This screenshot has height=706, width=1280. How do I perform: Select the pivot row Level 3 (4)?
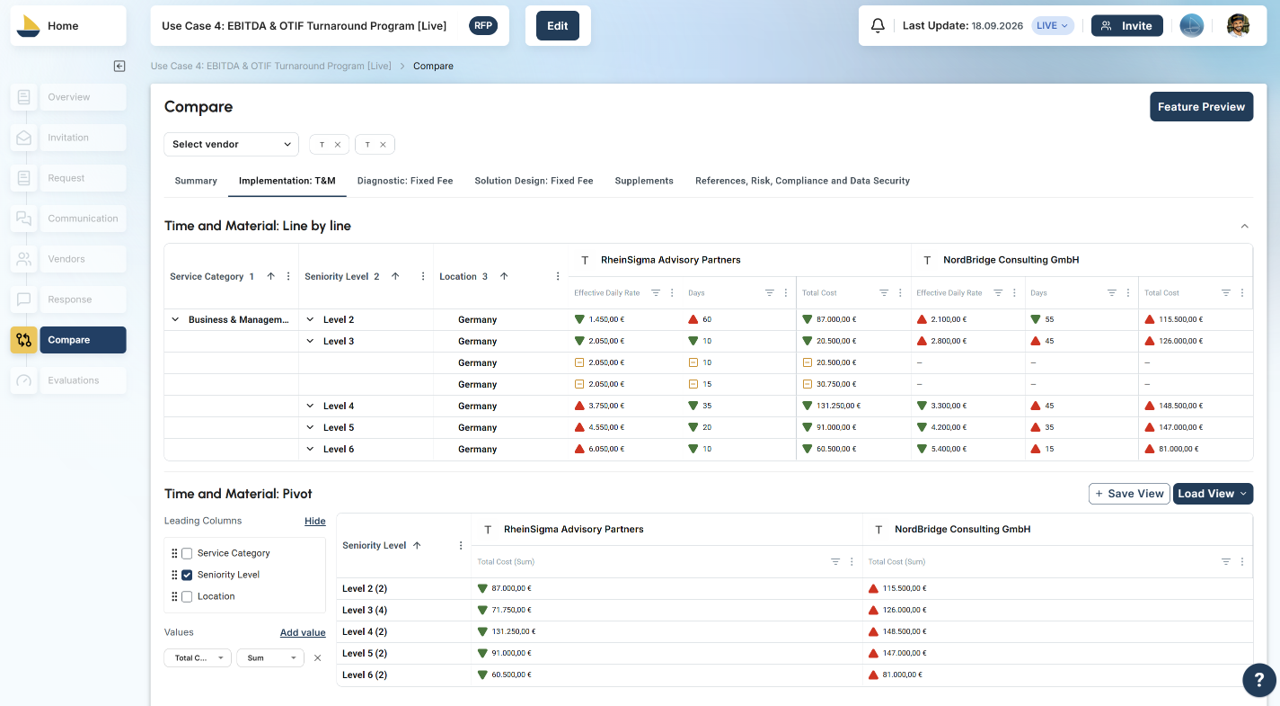click(x=794, y=610)
